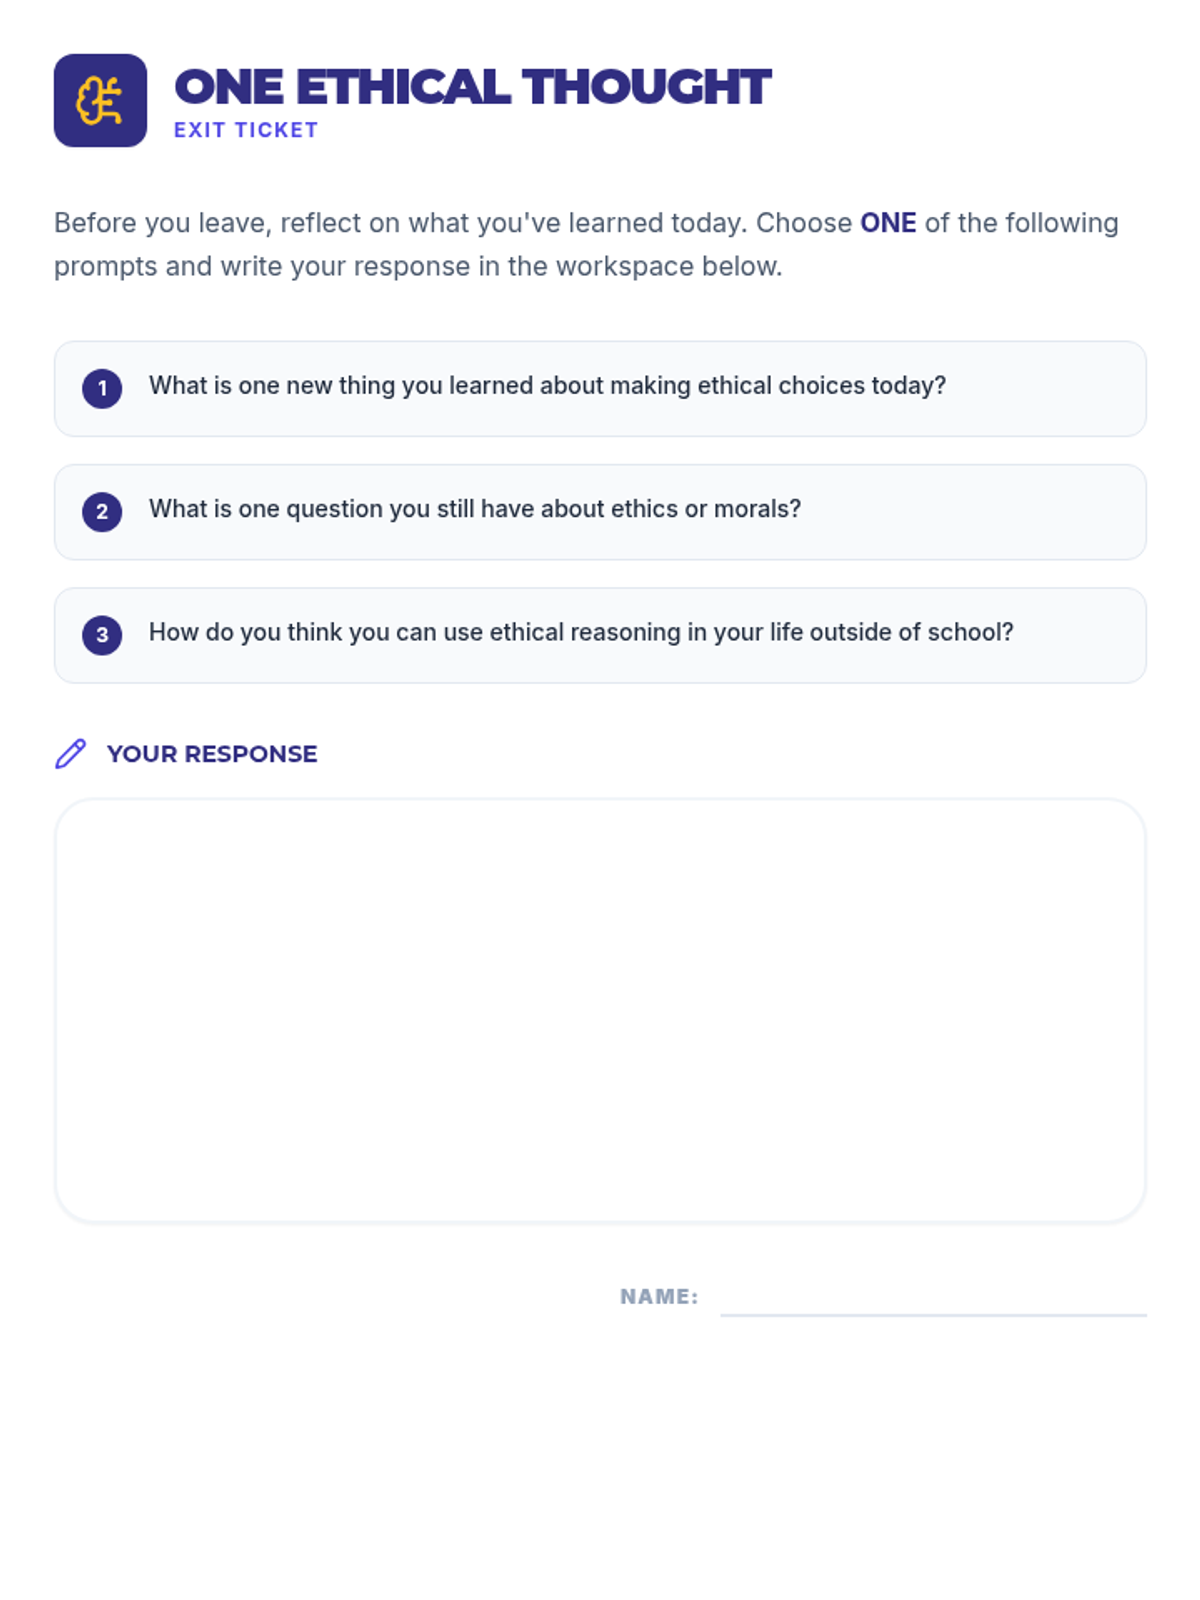Click the bold ONE word in instructions
The image size is (1200, 1600).
tap(888, 223)
